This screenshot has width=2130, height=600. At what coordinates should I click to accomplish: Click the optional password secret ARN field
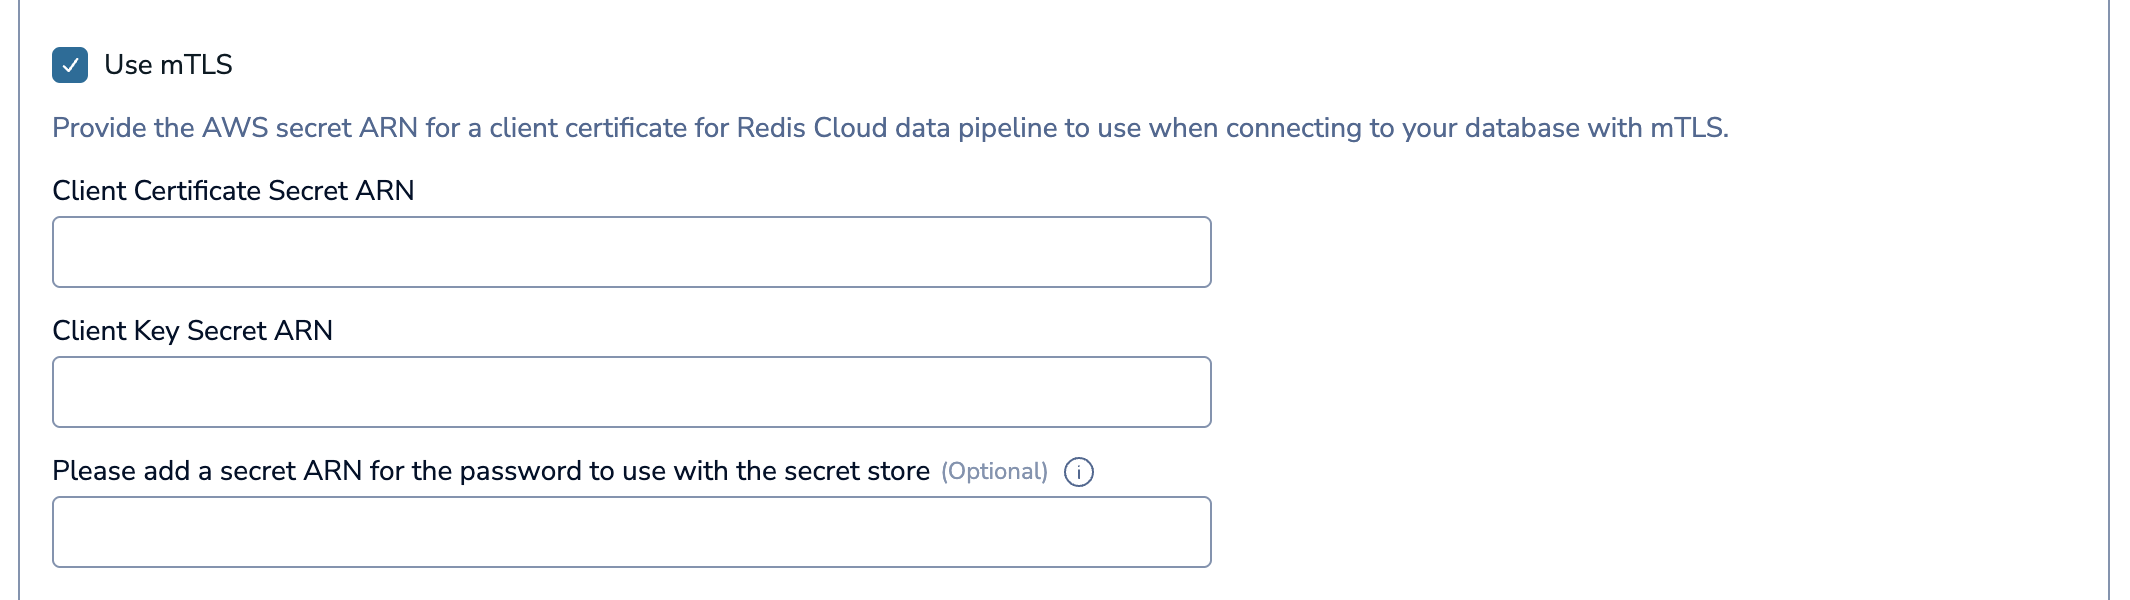pos(630,530)
